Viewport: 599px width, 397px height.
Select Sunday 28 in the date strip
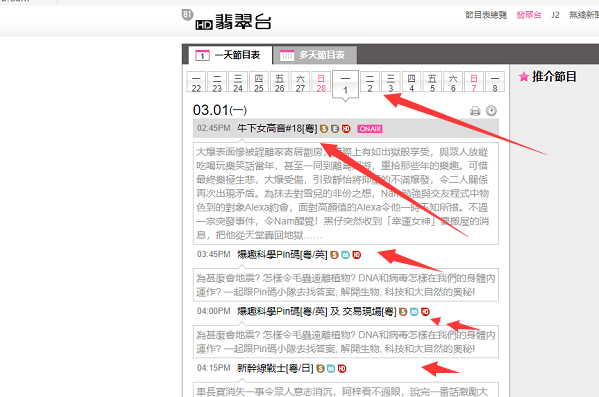[x=321, y=82]
